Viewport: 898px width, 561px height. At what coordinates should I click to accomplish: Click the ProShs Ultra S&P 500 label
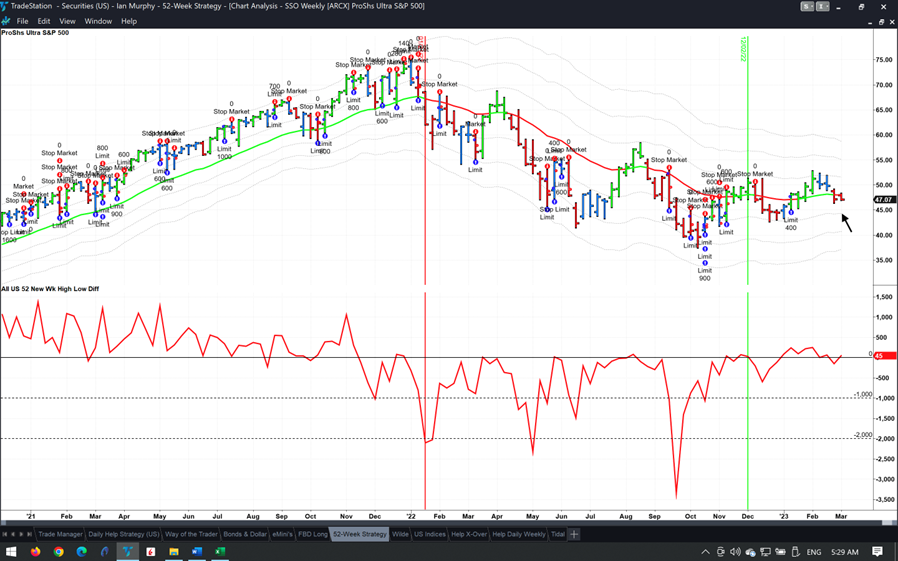pos(35,33)
